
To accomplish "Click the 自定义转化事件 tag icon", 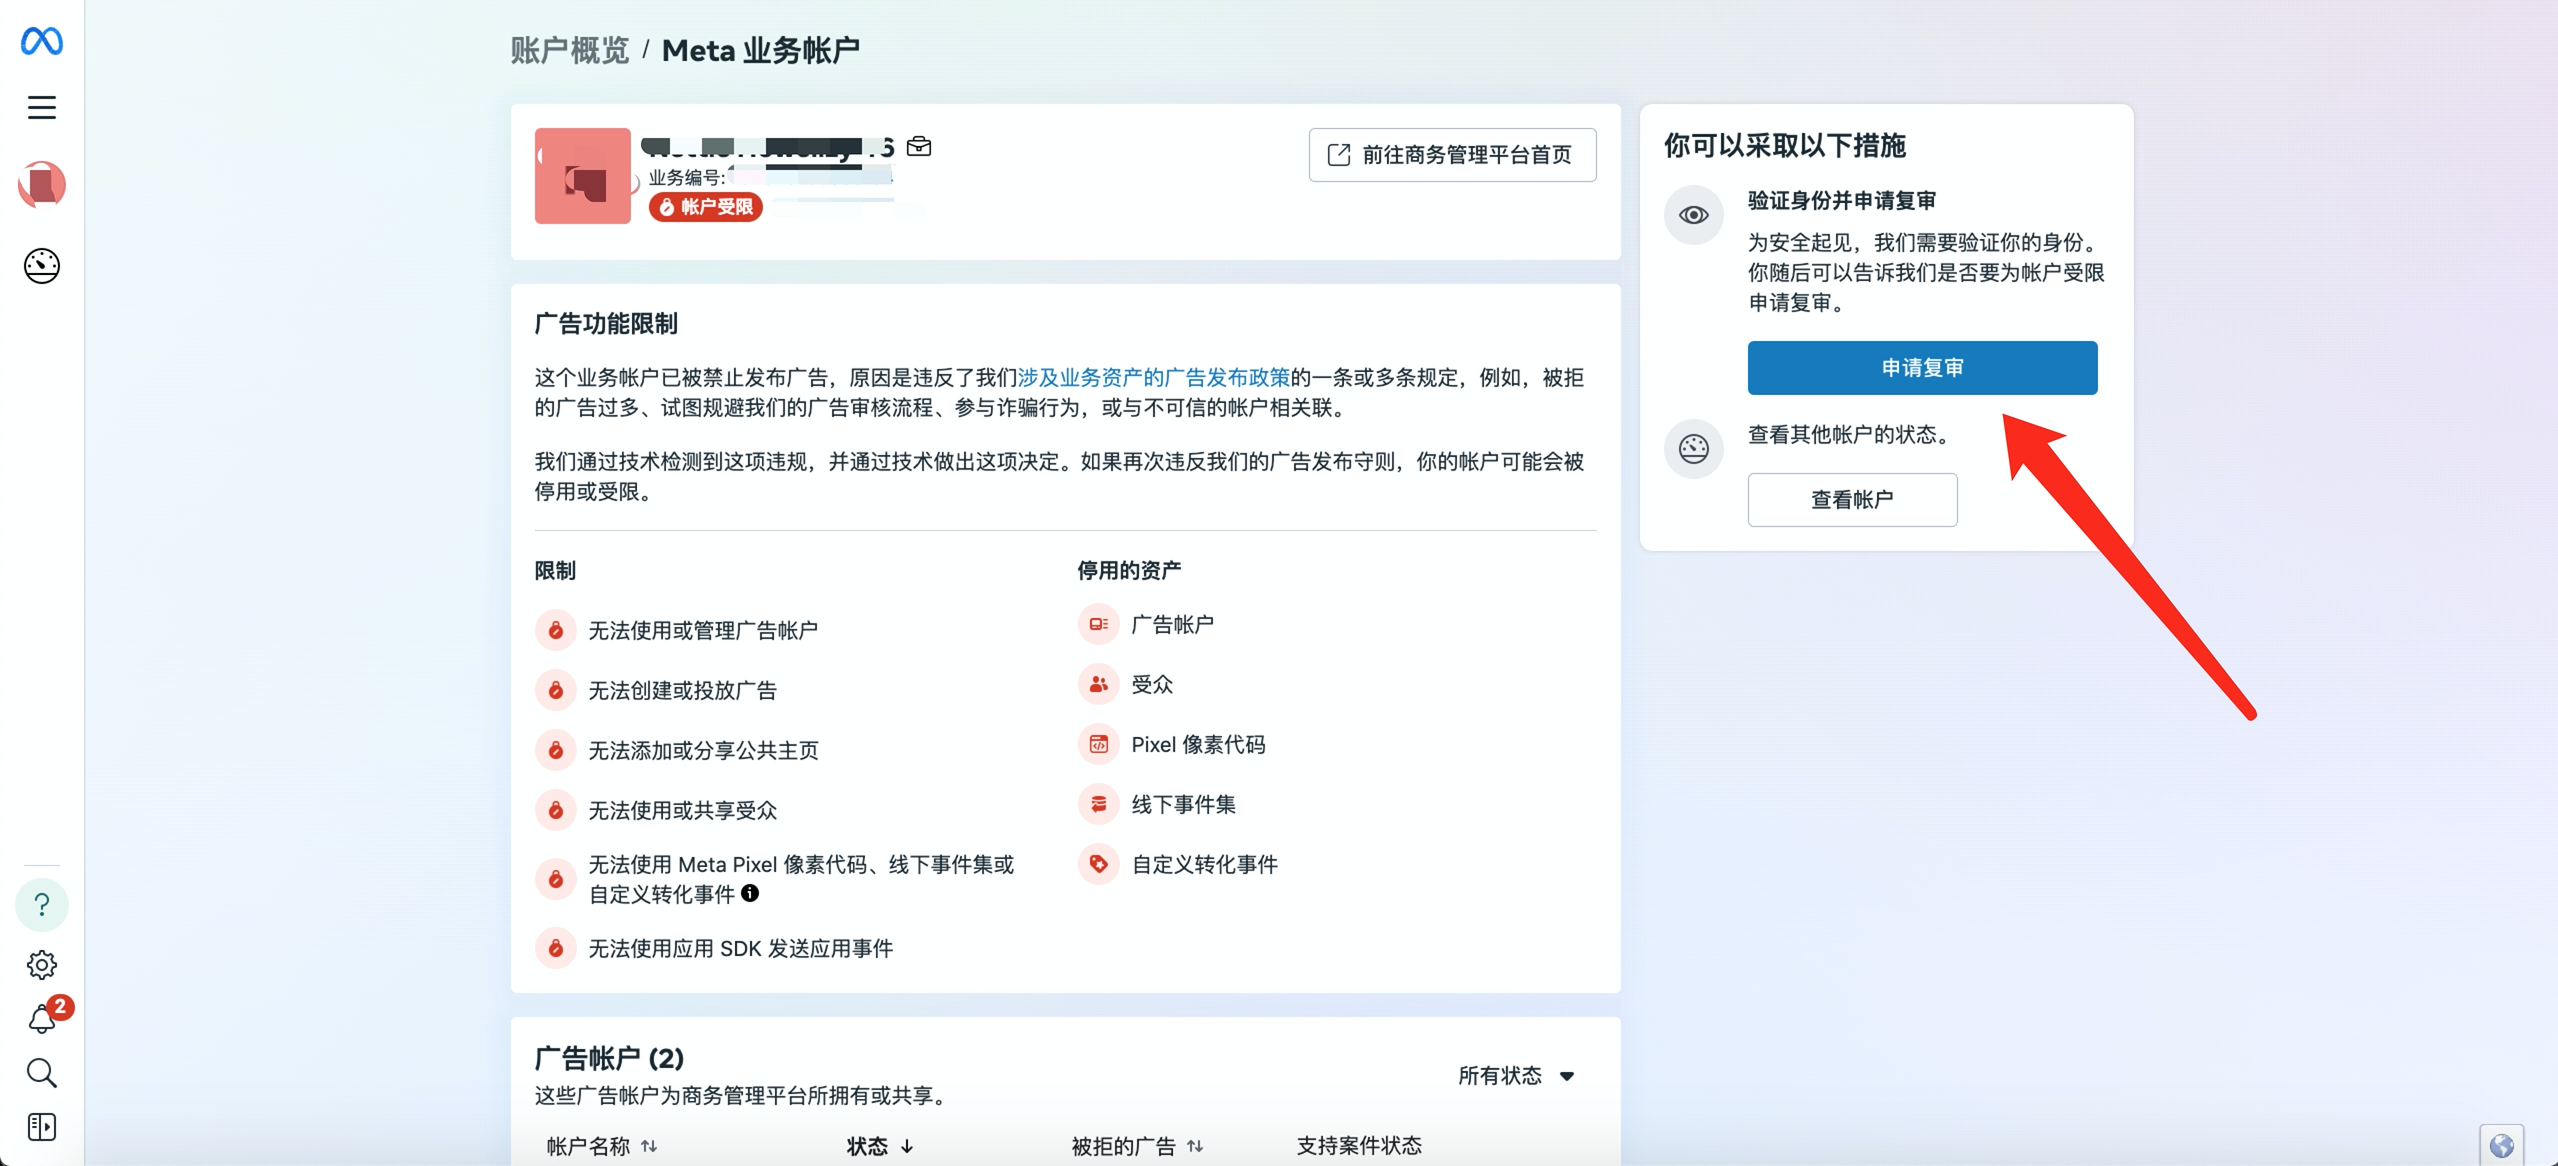I will pyautogui.click(x=1098, y=864).
